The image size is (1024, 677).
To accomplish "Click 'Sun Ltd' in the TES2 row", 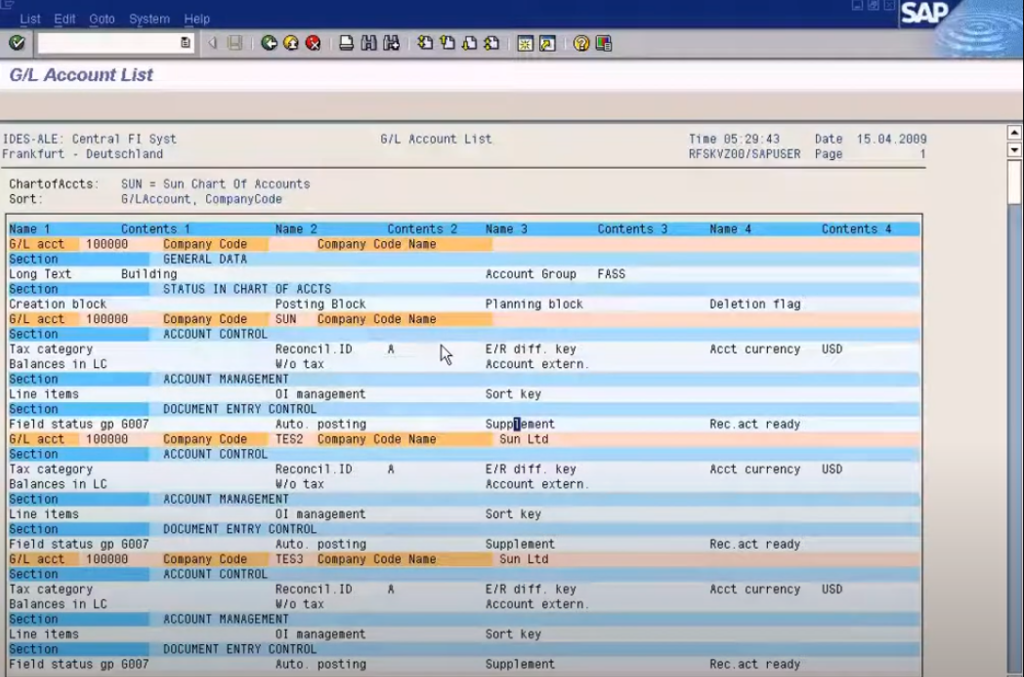I will 524,439.
